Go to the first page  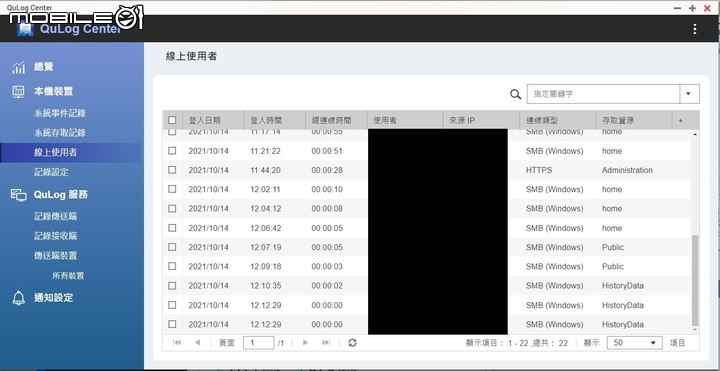tap(177, 343)
